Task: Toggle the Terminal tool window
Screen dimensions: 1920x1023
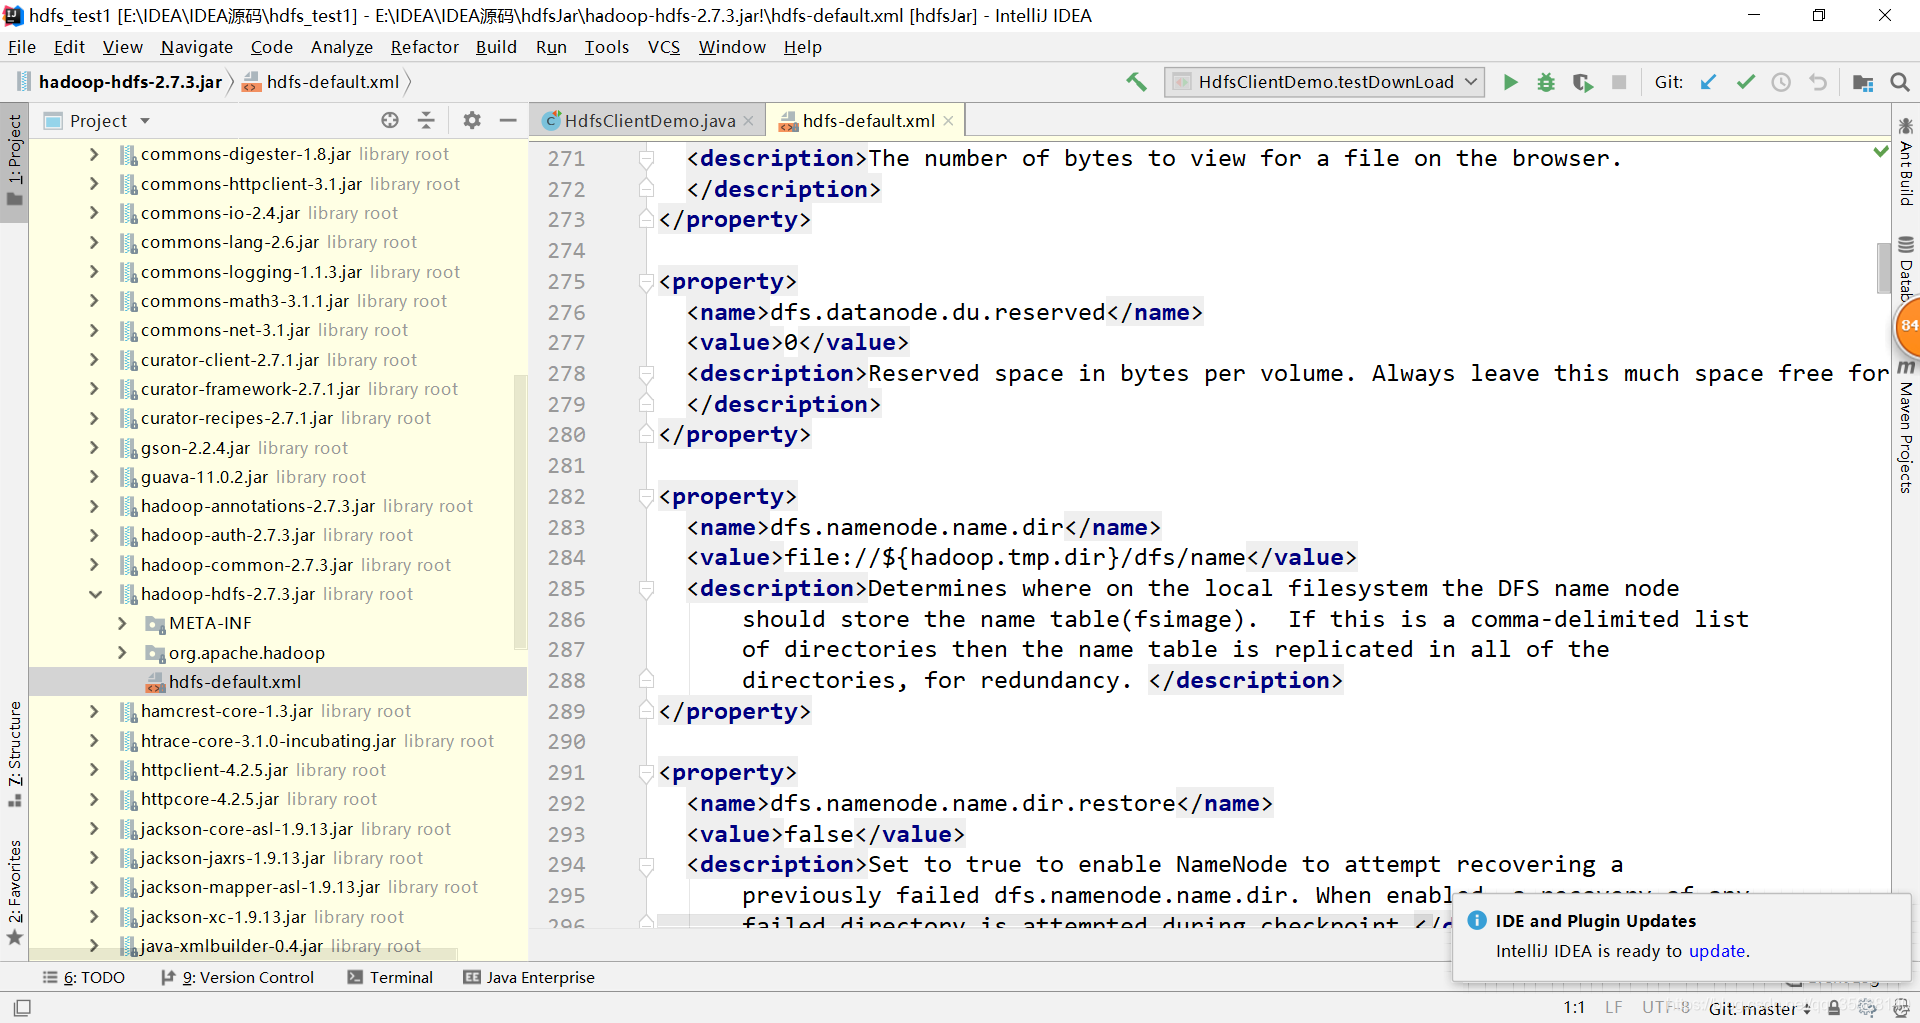Action: pyautogui.click(x=390, y=977)
